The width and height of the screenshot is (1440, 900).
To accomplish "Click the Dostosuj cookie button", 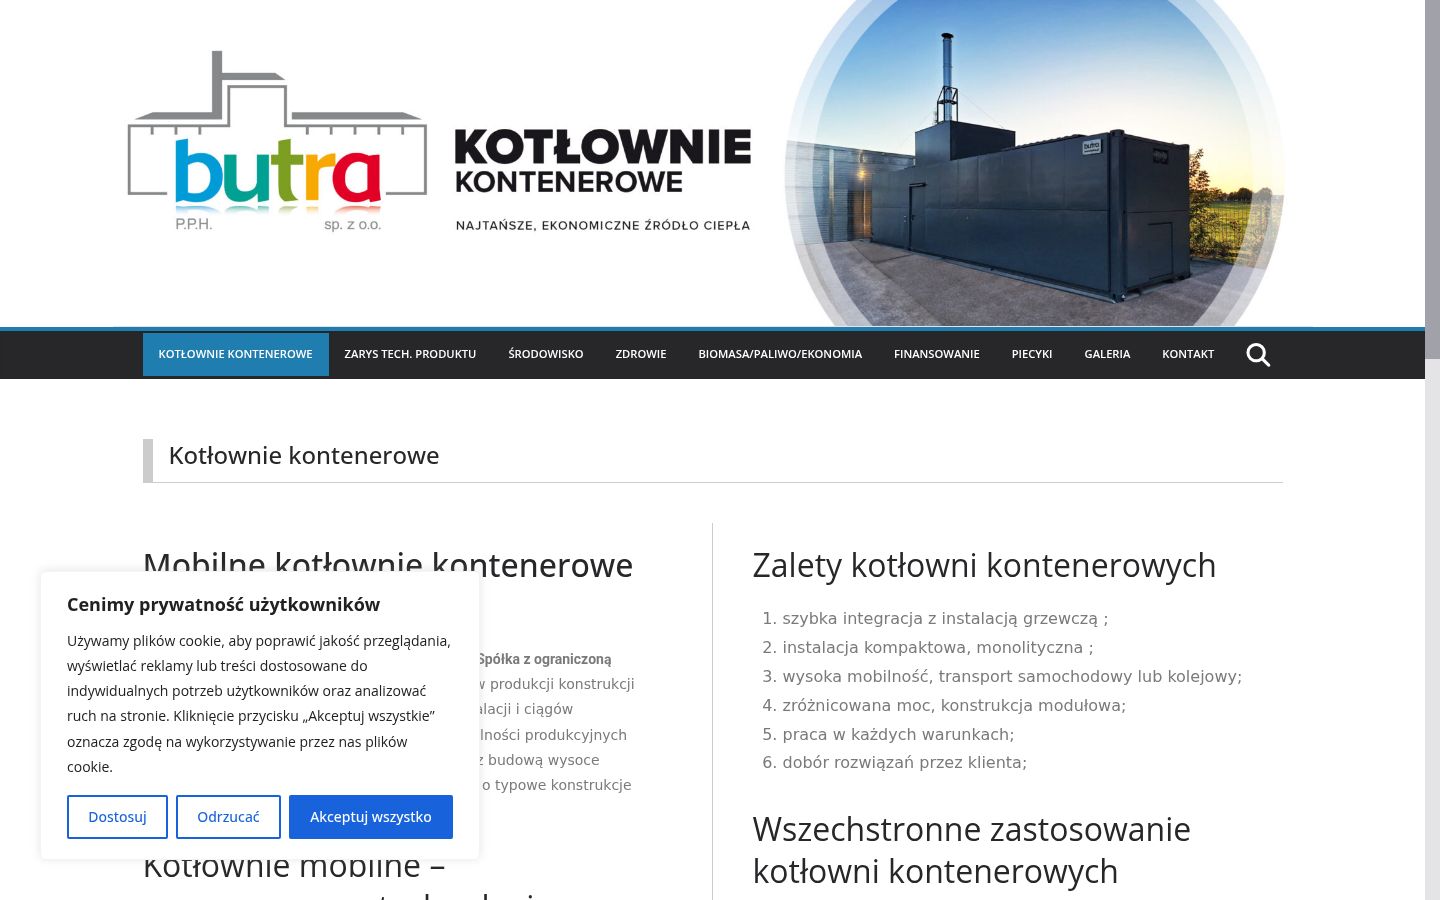I will pyautogui.click(x=117, y=817).
